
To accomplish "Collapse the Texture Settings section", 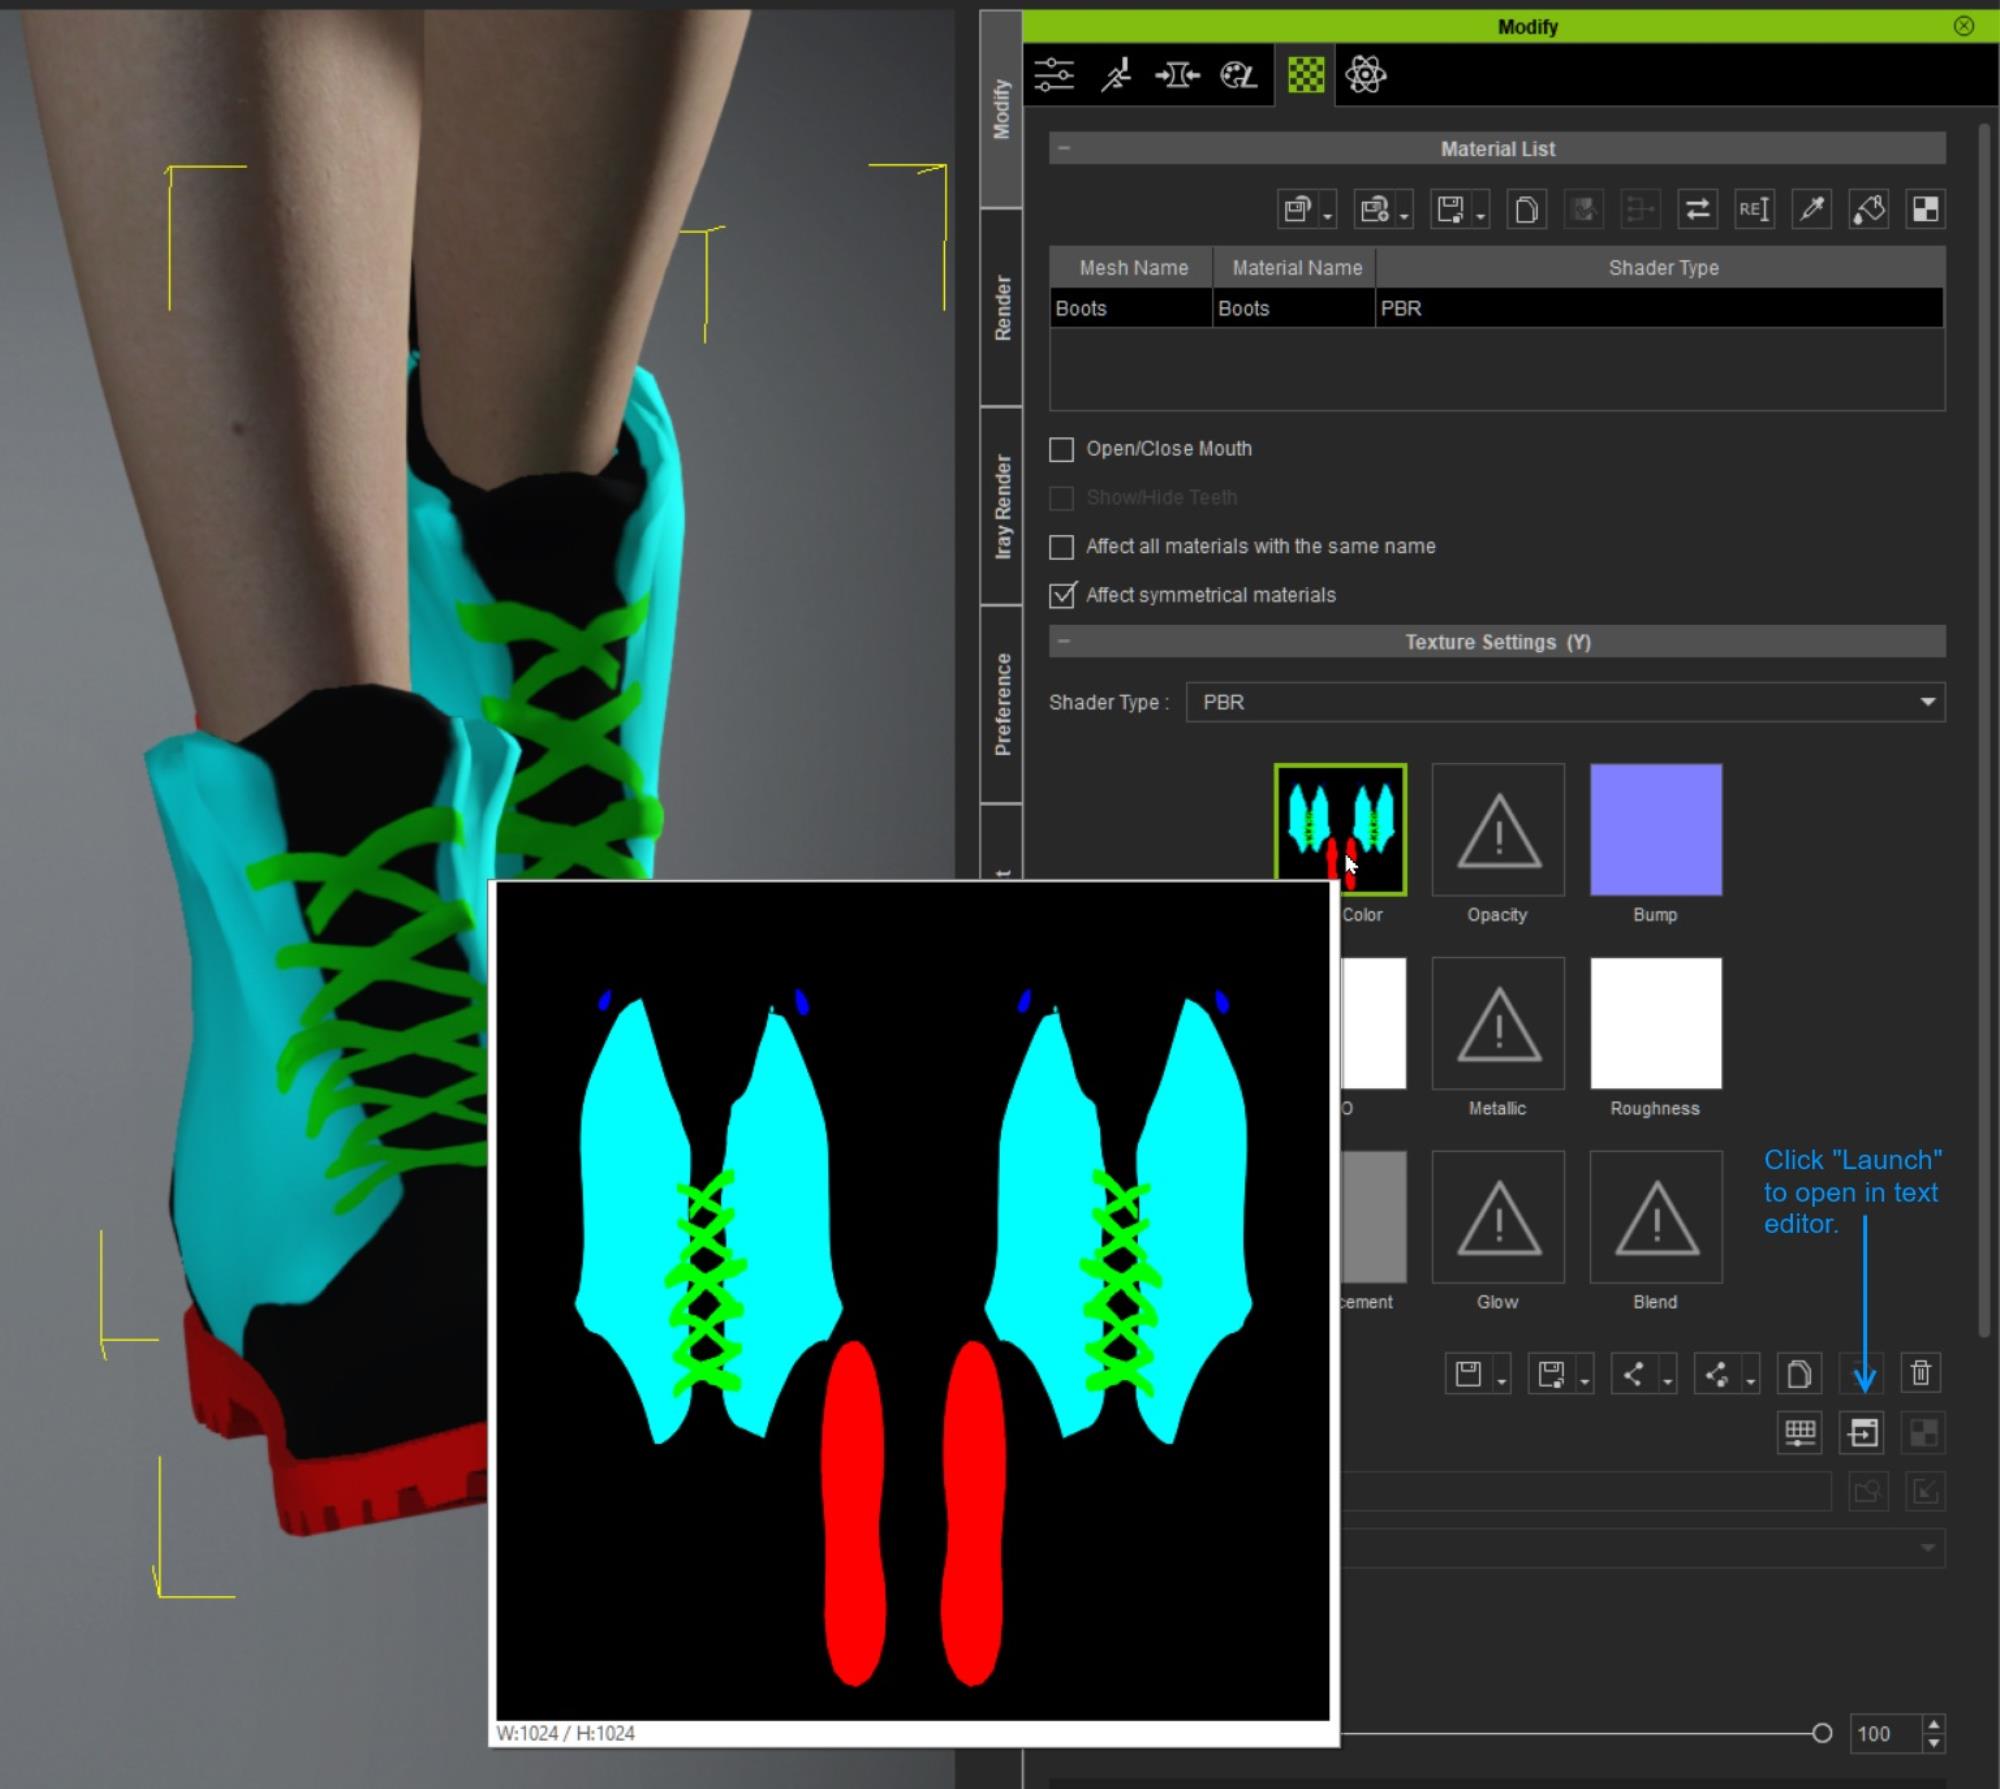I will (x=1064, y=641).
